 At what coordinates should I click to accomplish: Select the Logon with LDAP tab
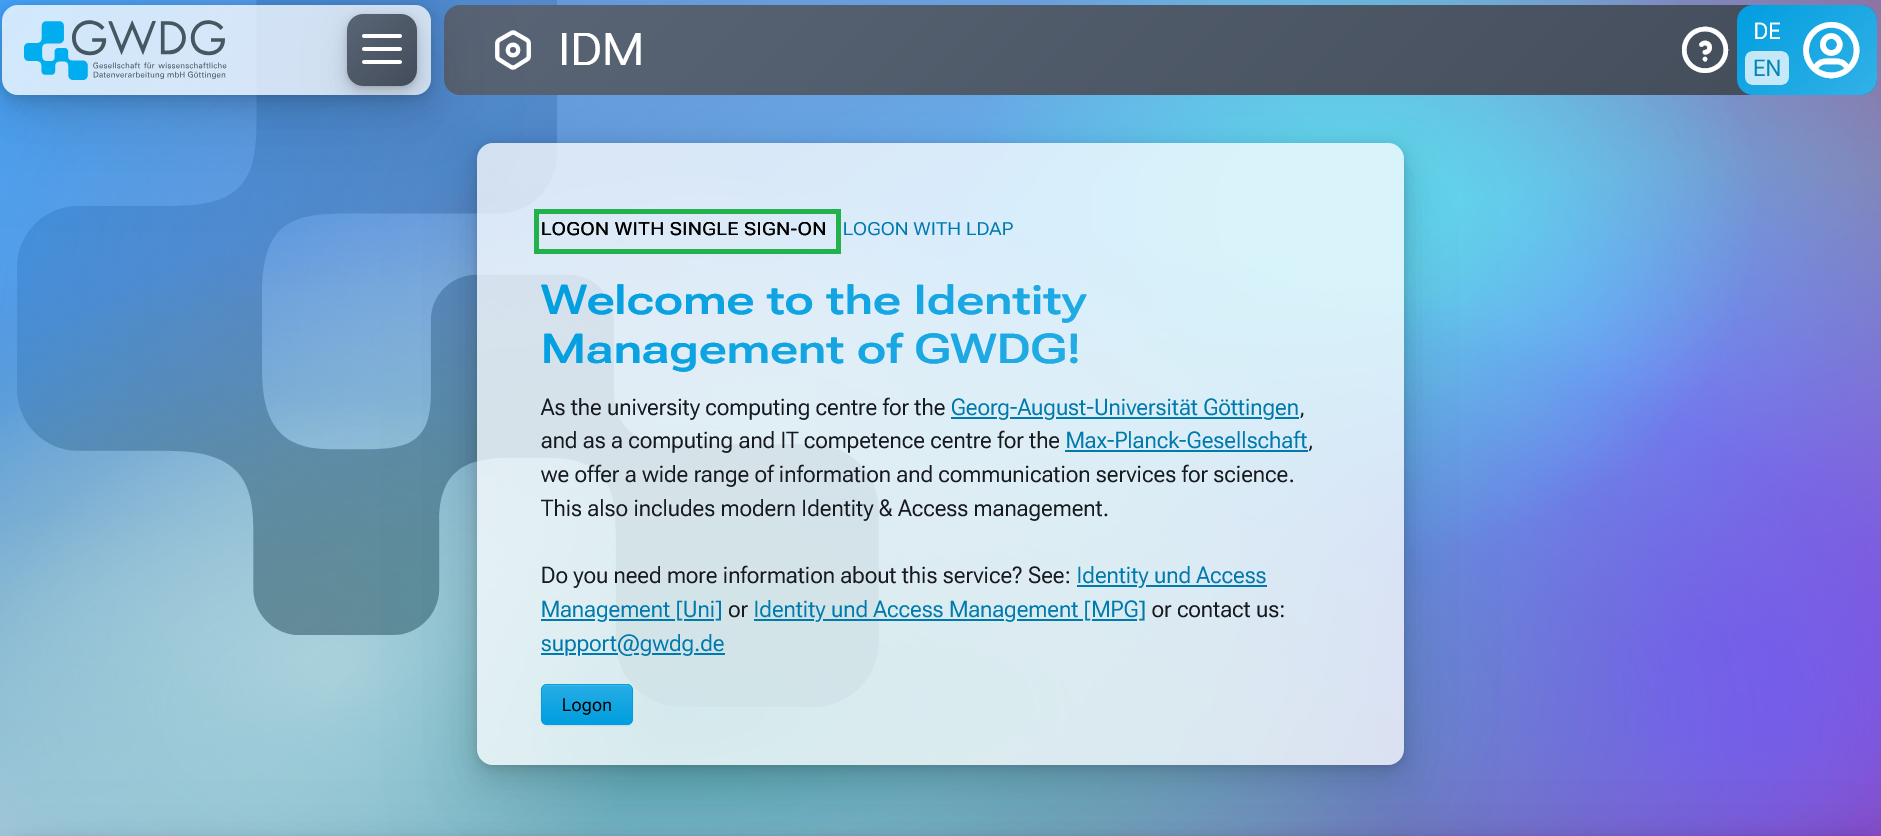coord(928,229)
